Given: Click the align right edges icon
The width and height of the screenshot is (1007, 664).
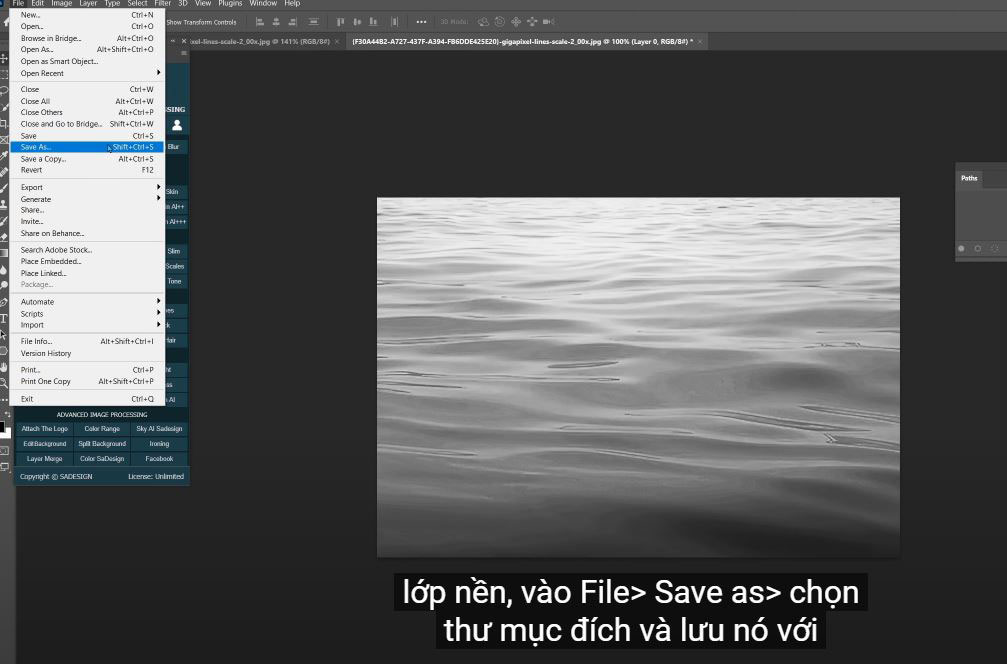Looking at the screenshot, I should coord(293,22).
